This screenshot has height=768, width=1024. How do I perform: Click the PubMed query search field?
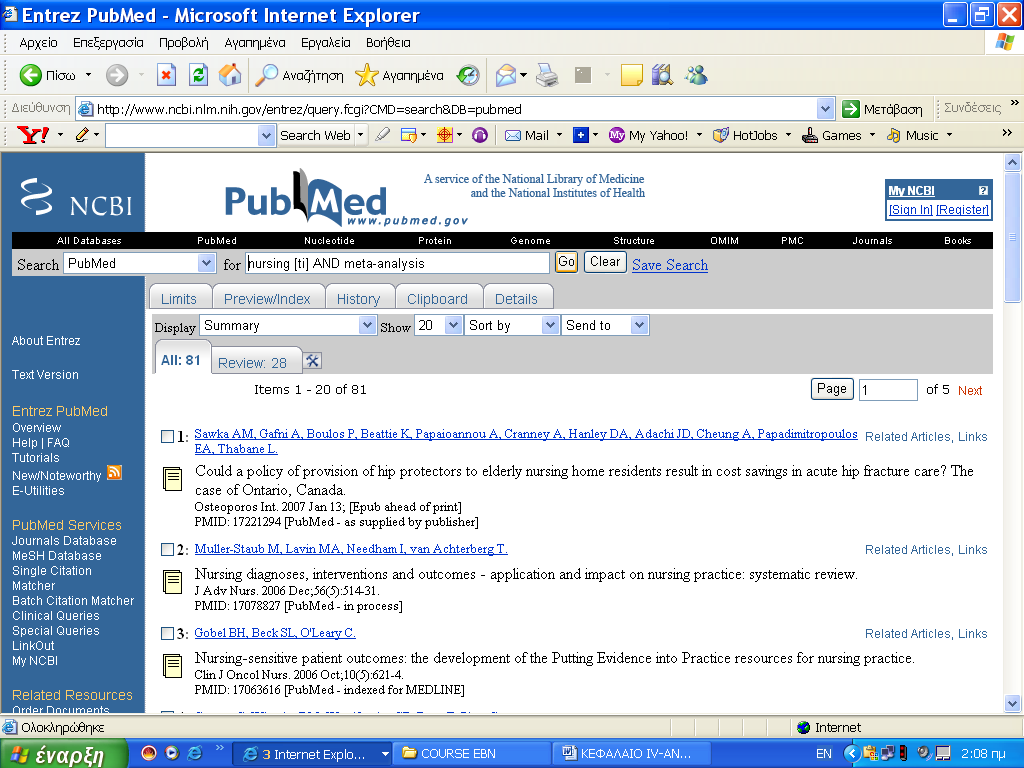coord(397,263)
